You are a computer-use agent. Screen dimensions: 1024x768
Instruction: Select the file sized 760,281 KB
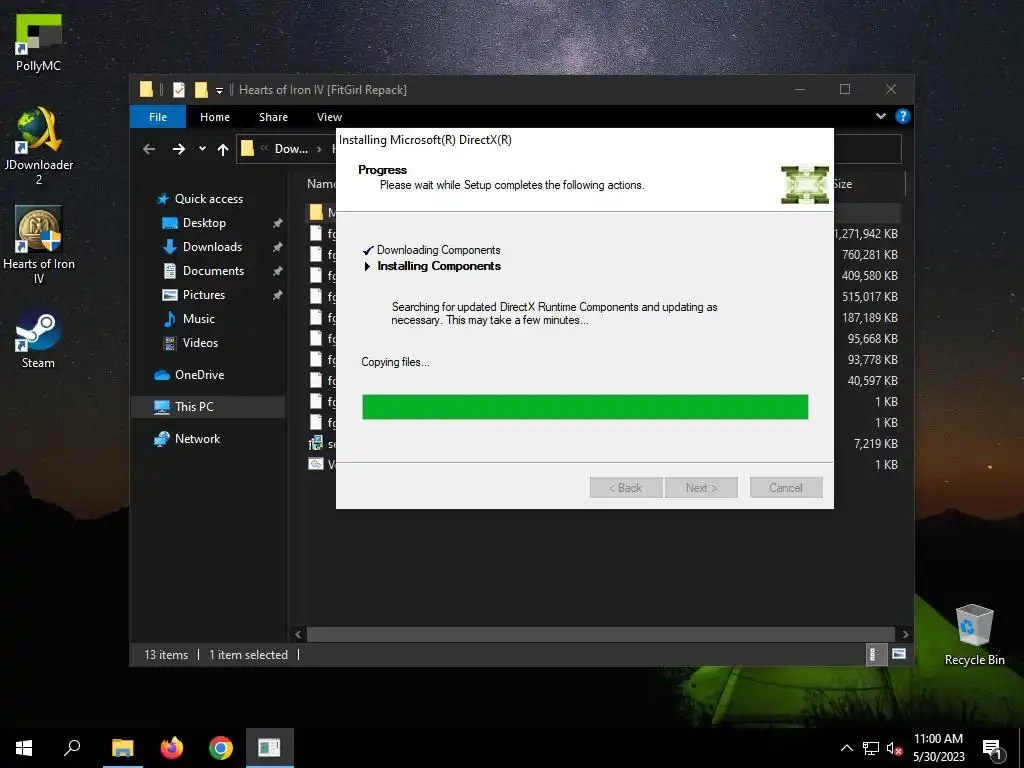[x=870, y=255]
